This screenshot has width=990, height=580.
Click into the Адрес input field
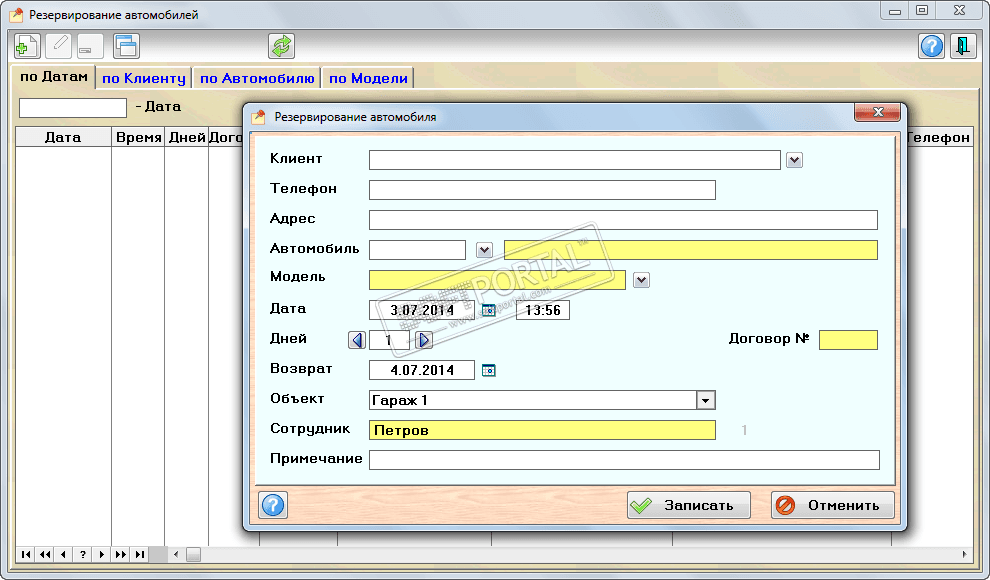coord(623,220)
